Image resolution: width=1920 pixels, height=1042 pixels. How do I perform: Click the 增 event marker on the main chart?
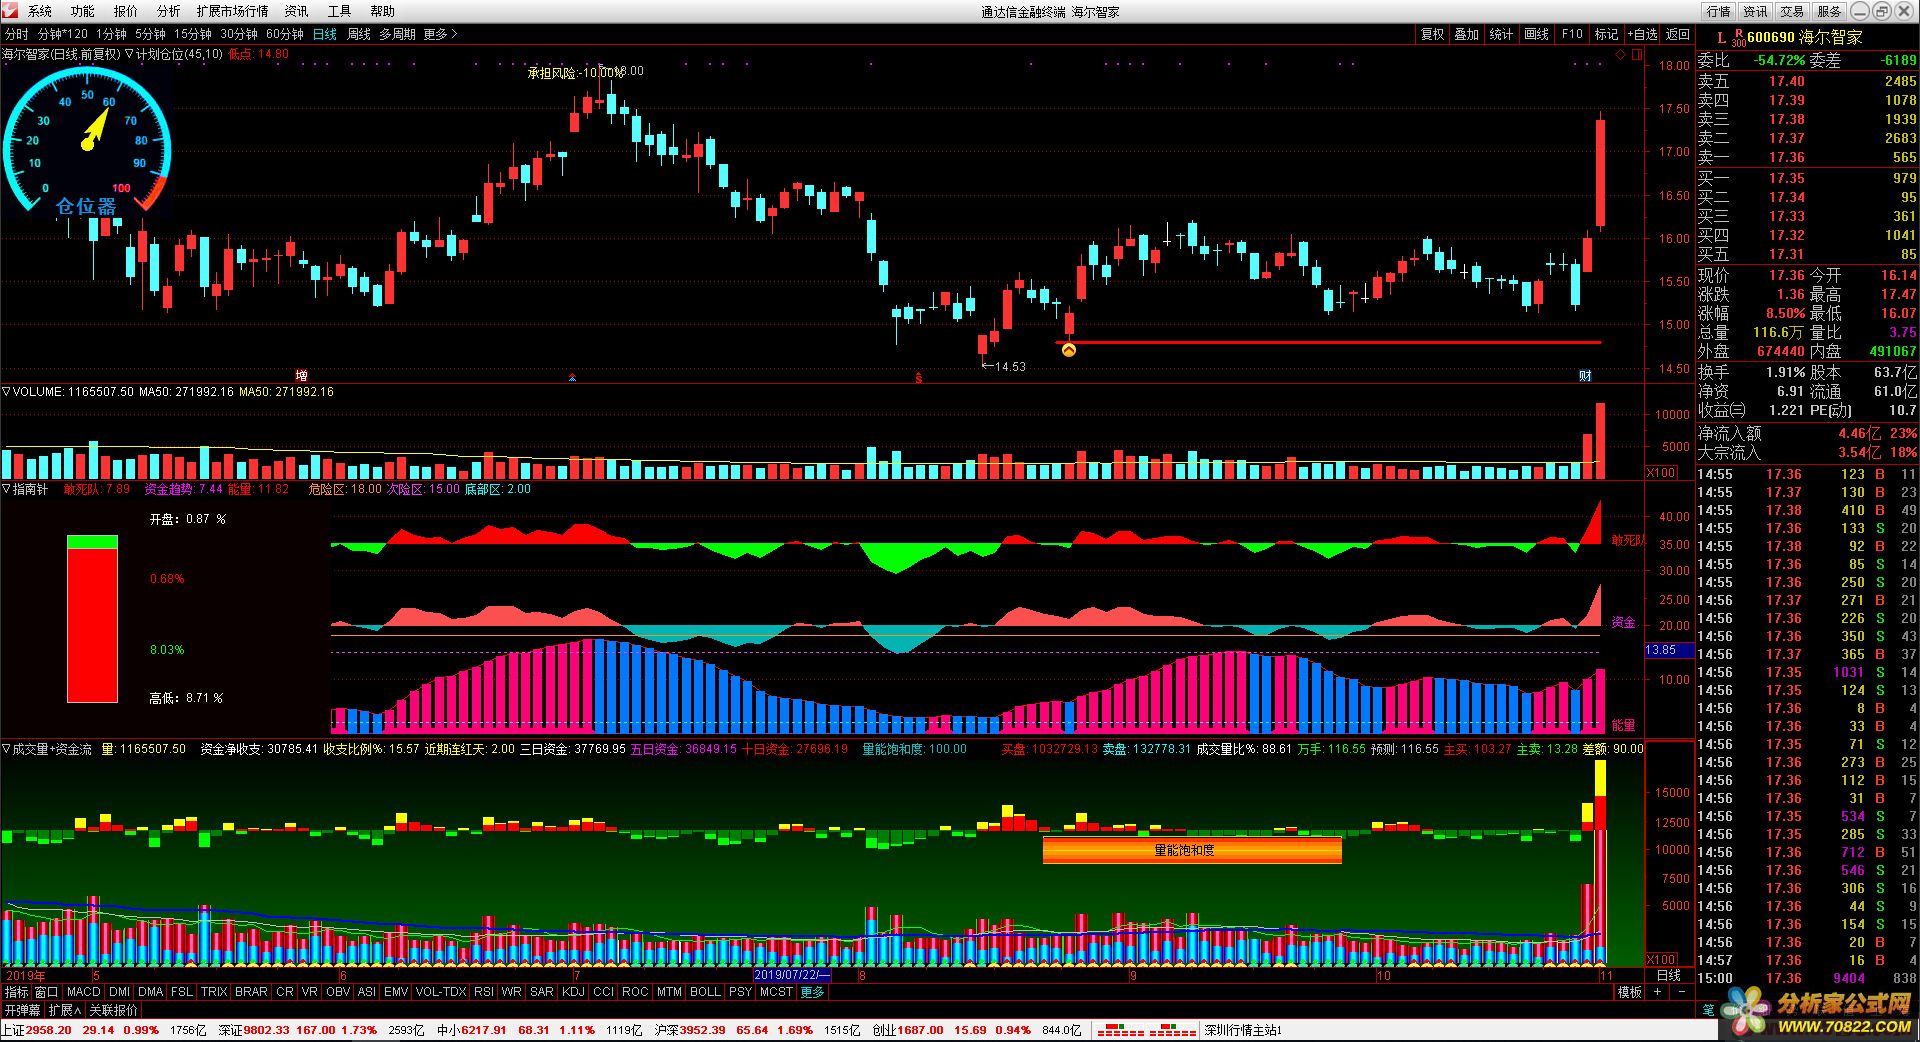(x=302, y=376)
